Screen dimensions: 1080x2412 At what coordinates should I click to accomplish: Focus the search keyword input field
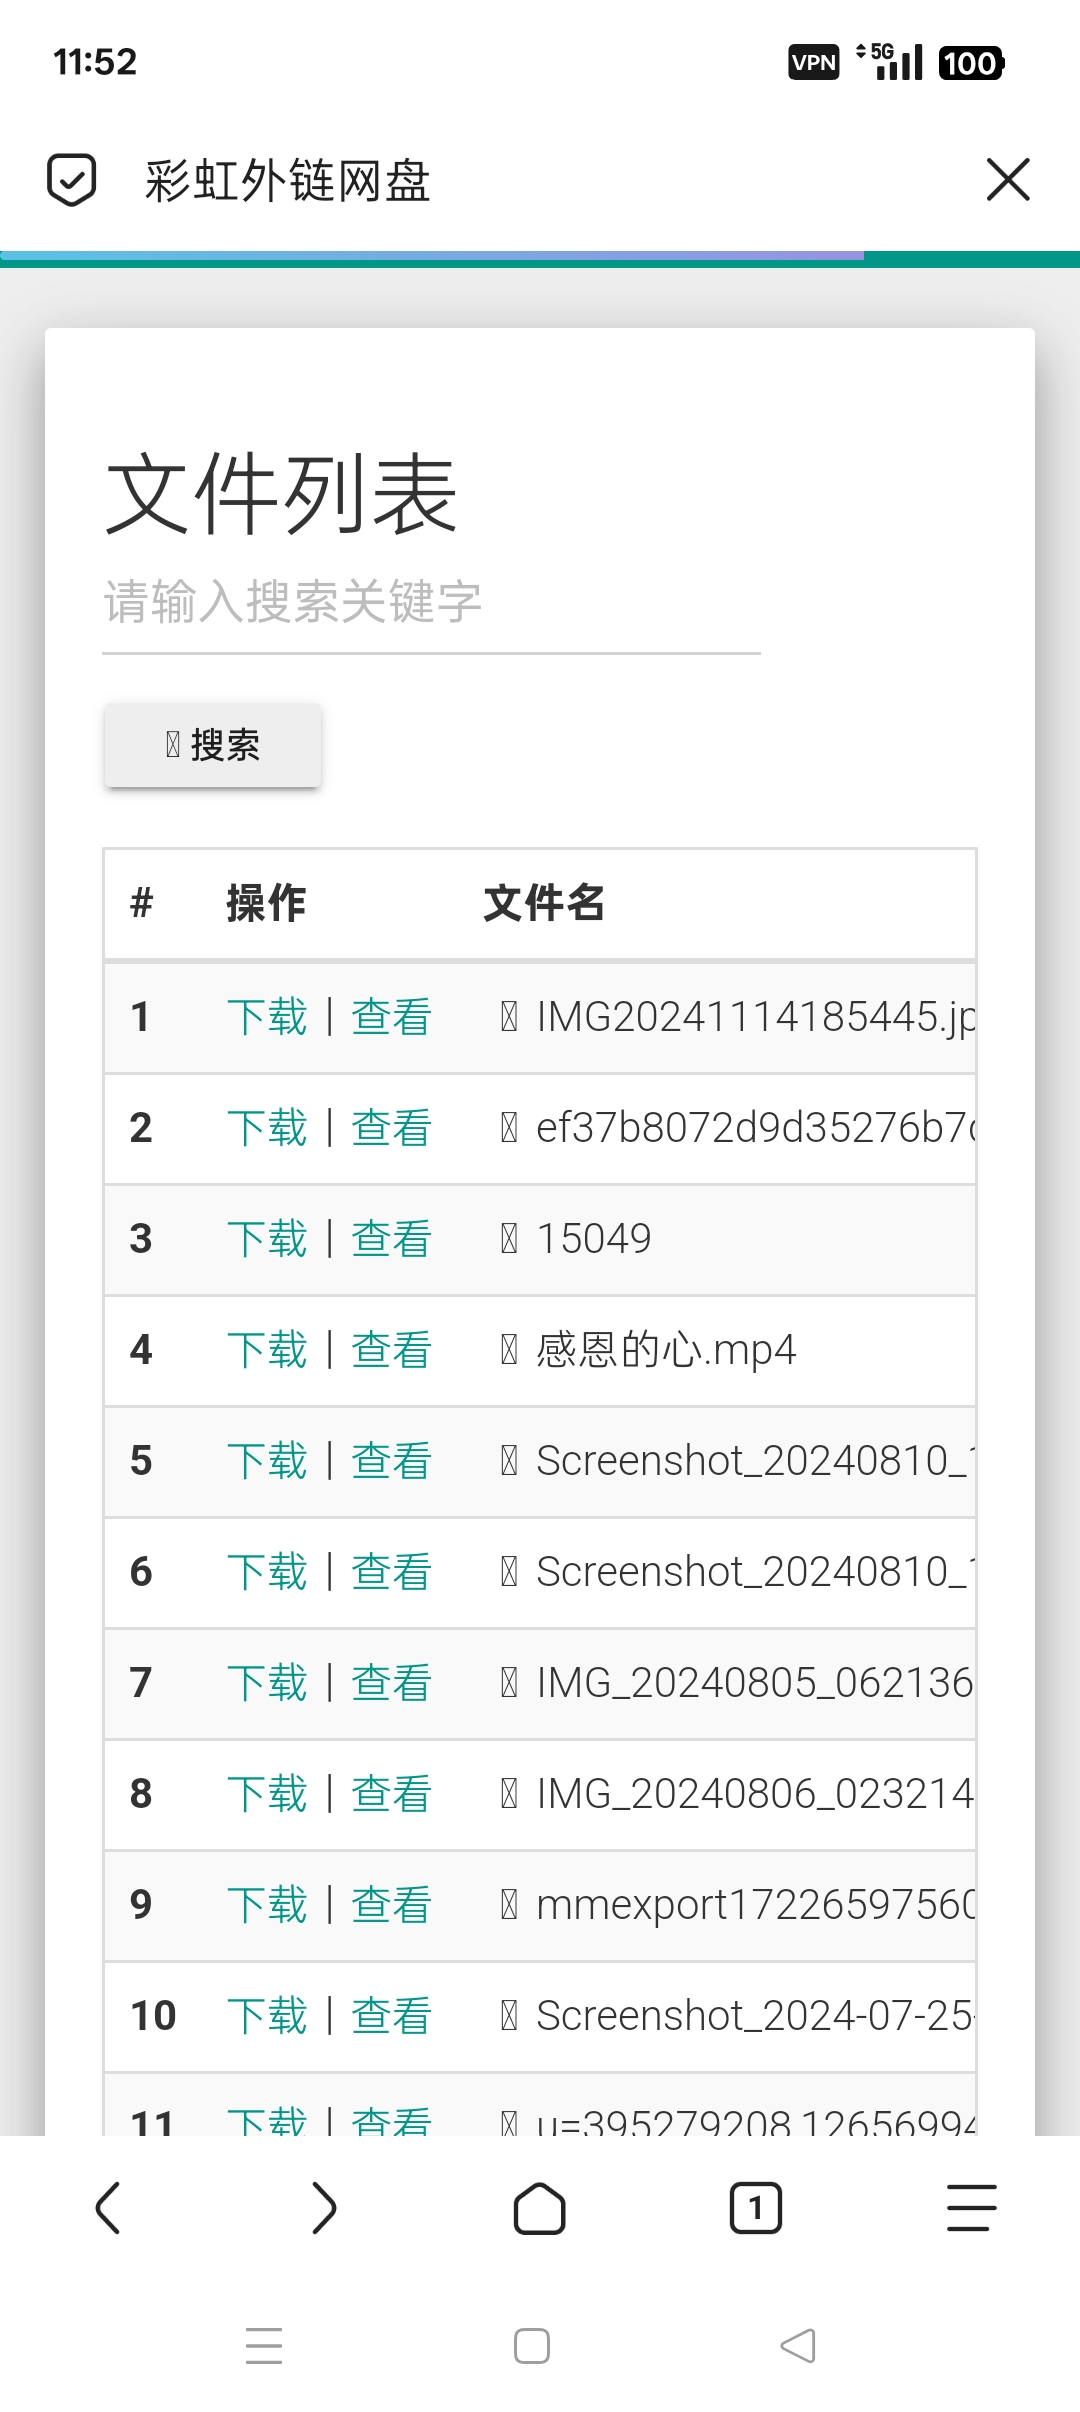(x=430, y=603)
